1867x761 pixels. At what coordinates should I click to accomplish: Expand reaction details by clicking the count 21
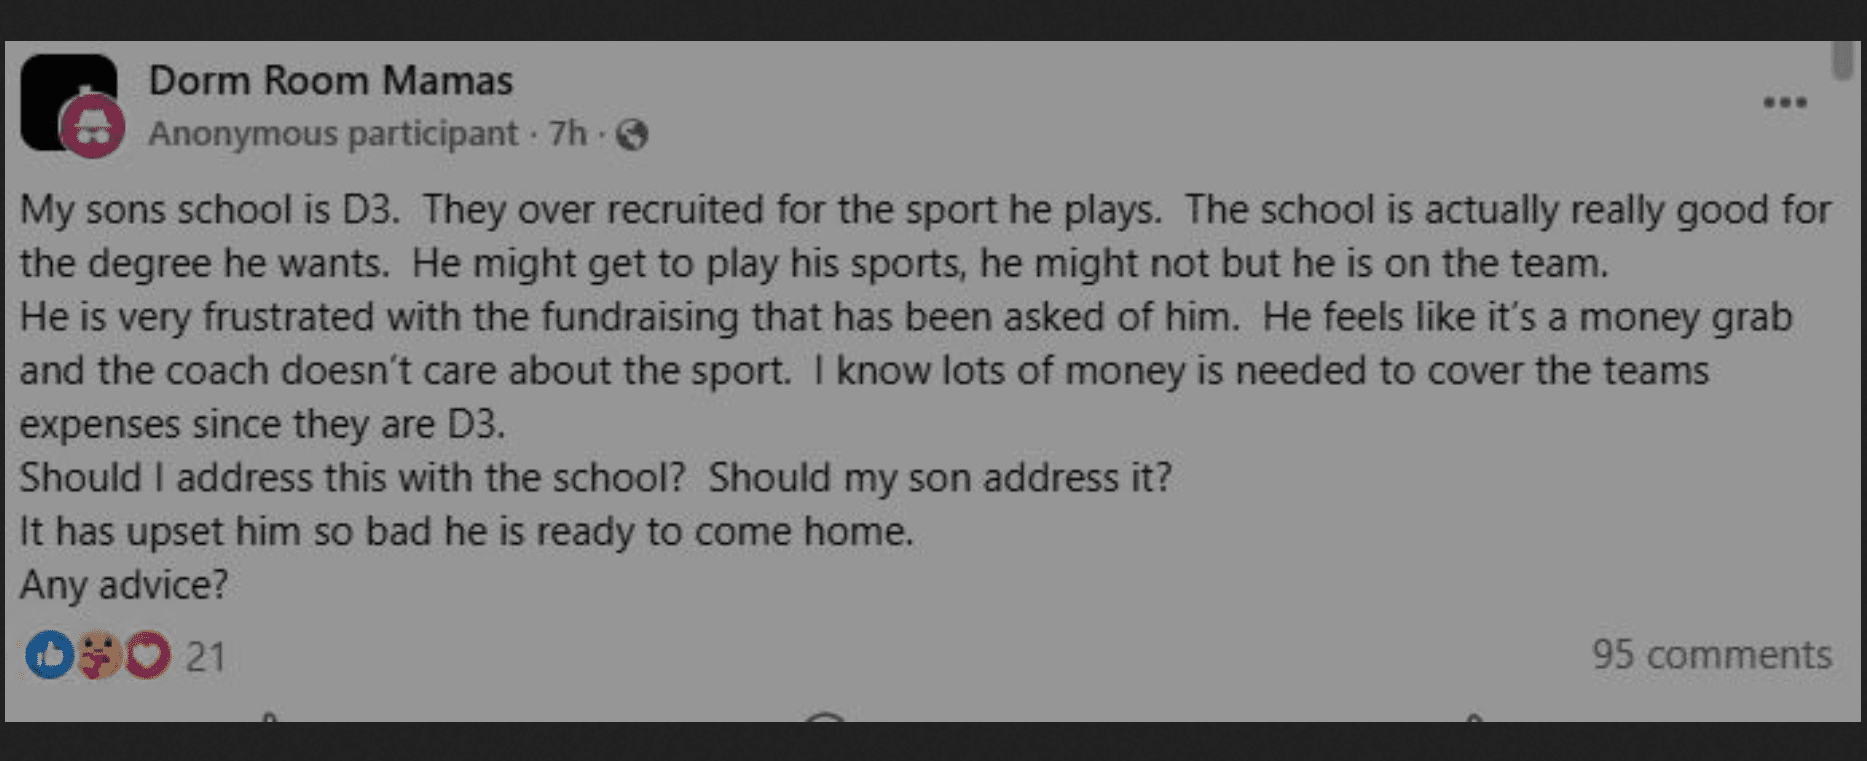205,656
